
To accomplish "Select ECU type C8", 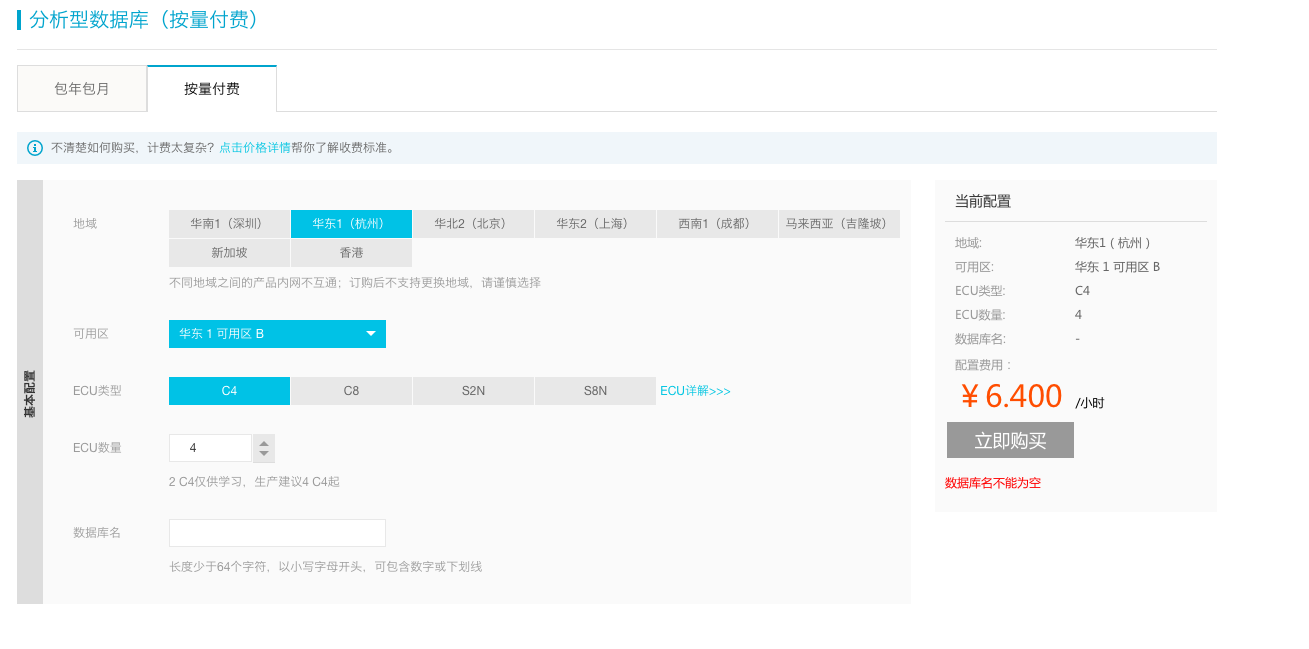I will pos(351,391).
